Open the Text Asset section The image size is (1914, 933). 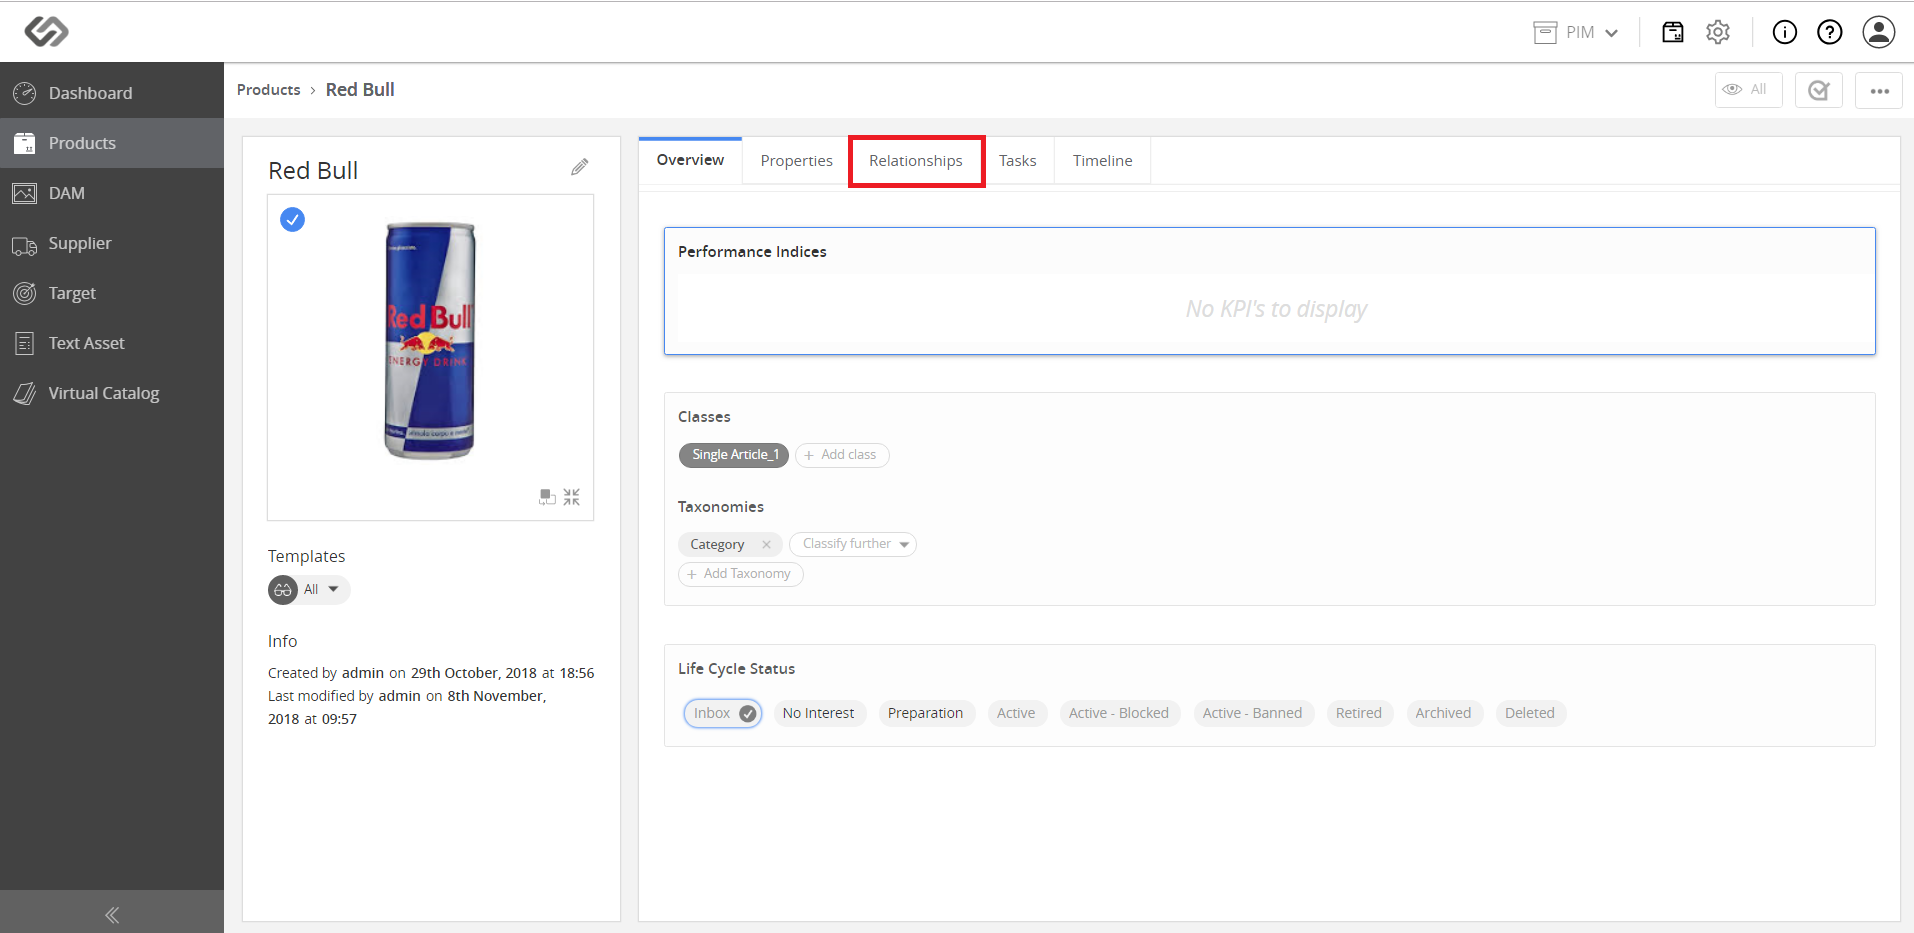coord(112,343)
